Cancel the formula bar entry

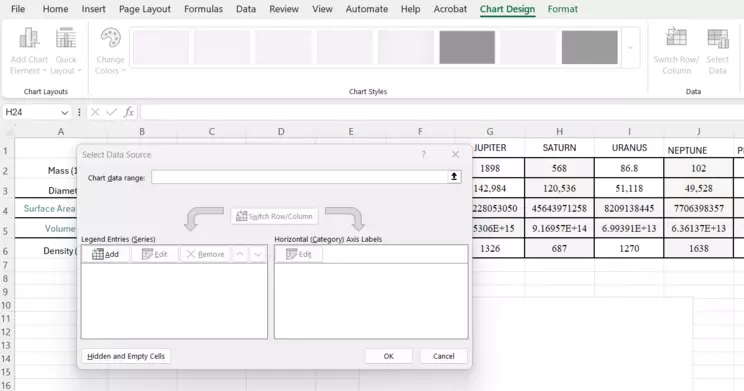95,112
